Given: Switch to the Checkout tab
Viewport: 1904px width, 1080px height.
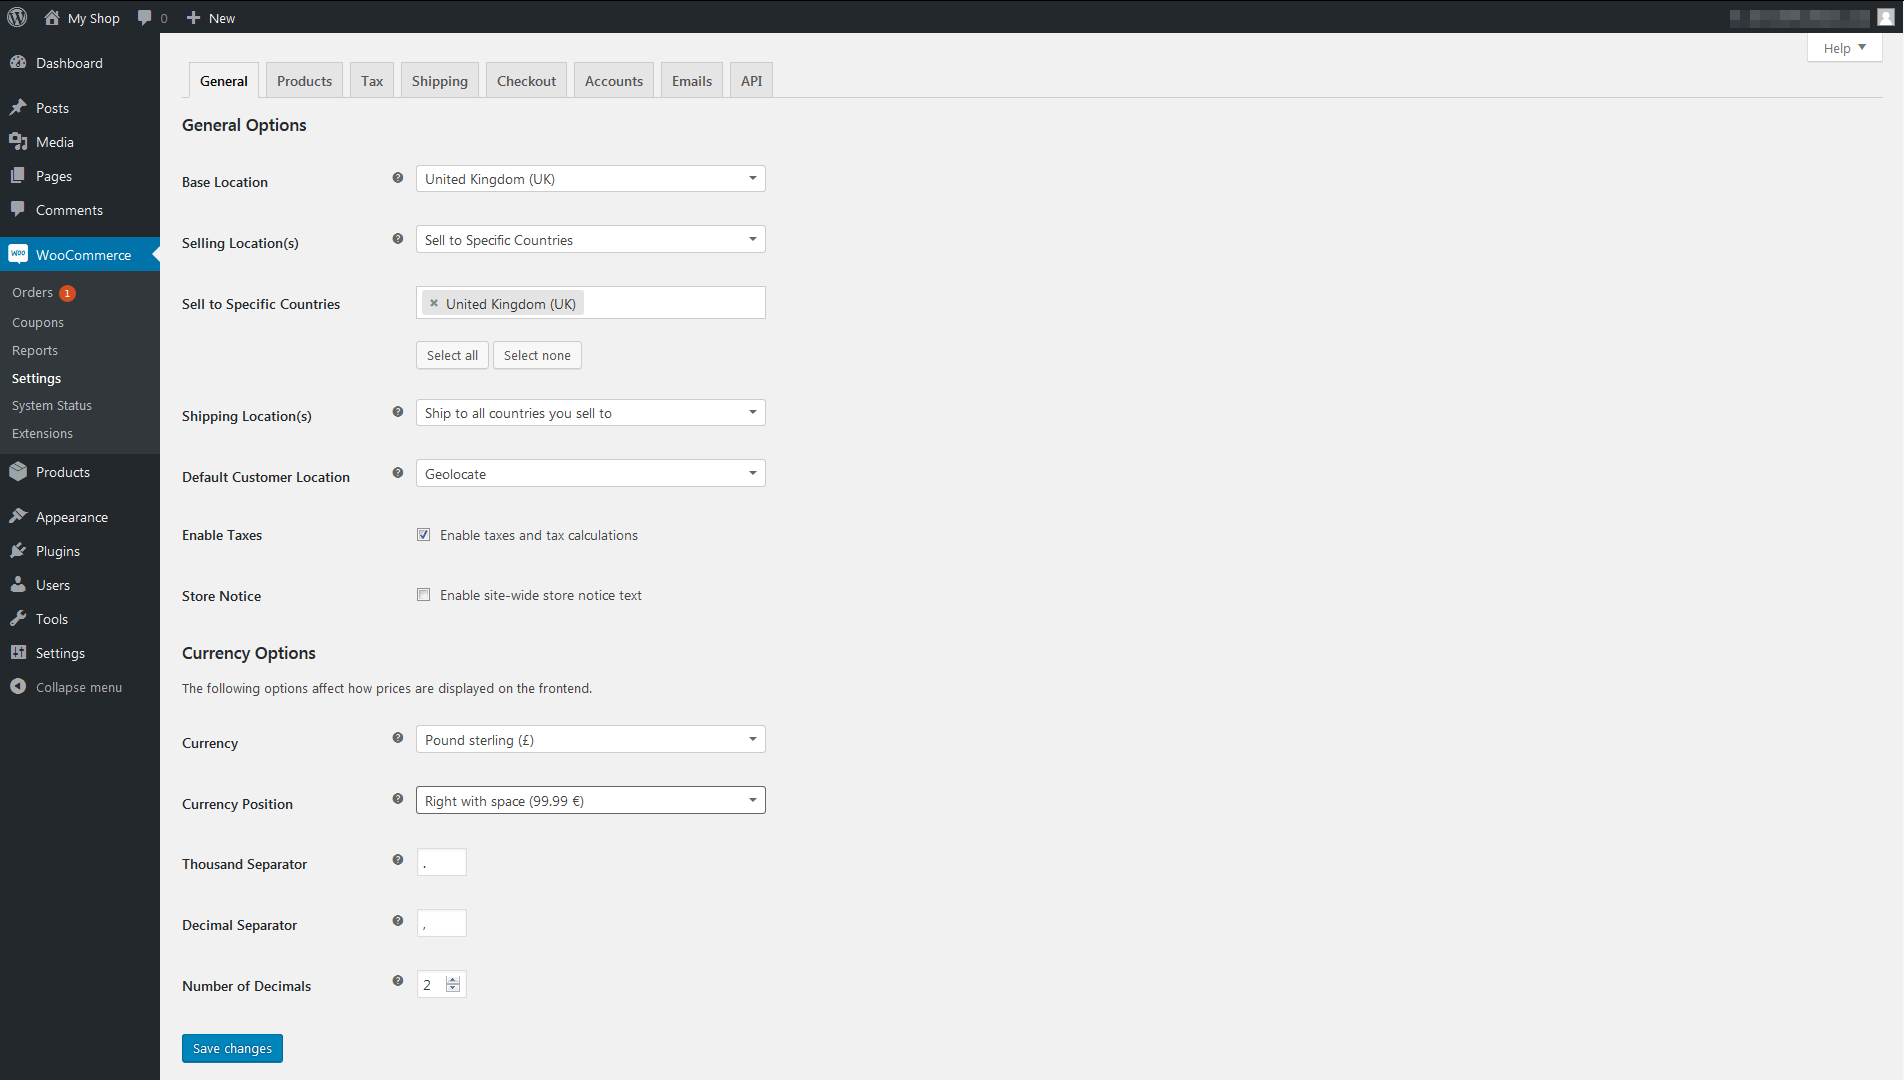Looking at the screenshot, I should click(x=526, y=81).
